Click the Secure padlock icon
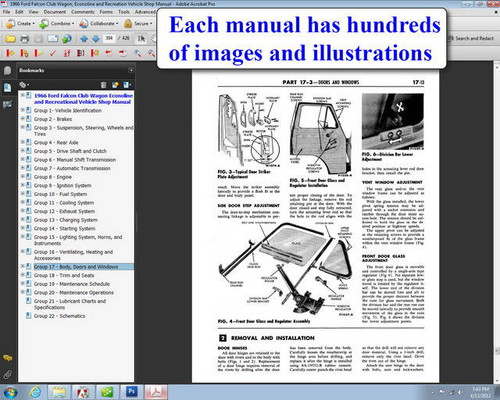 click(x=128, y=24)
